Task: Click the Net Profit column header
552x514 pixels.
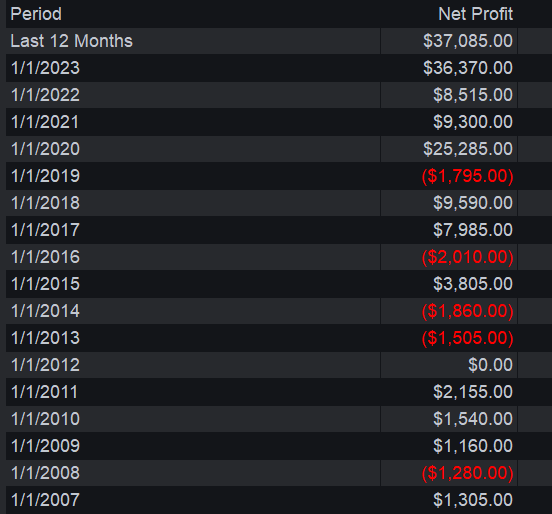Action: 475,14
